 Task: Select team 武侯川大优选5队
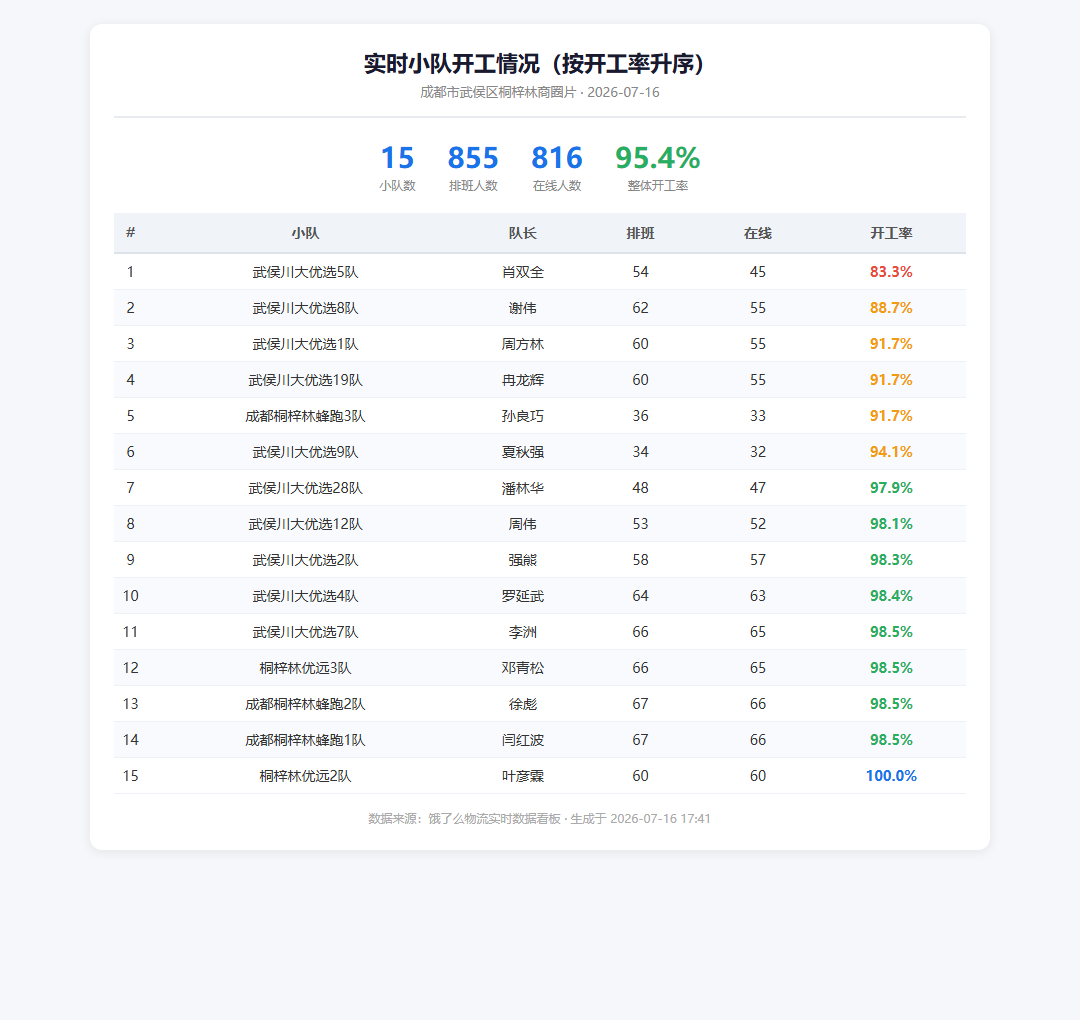point(305,272)
